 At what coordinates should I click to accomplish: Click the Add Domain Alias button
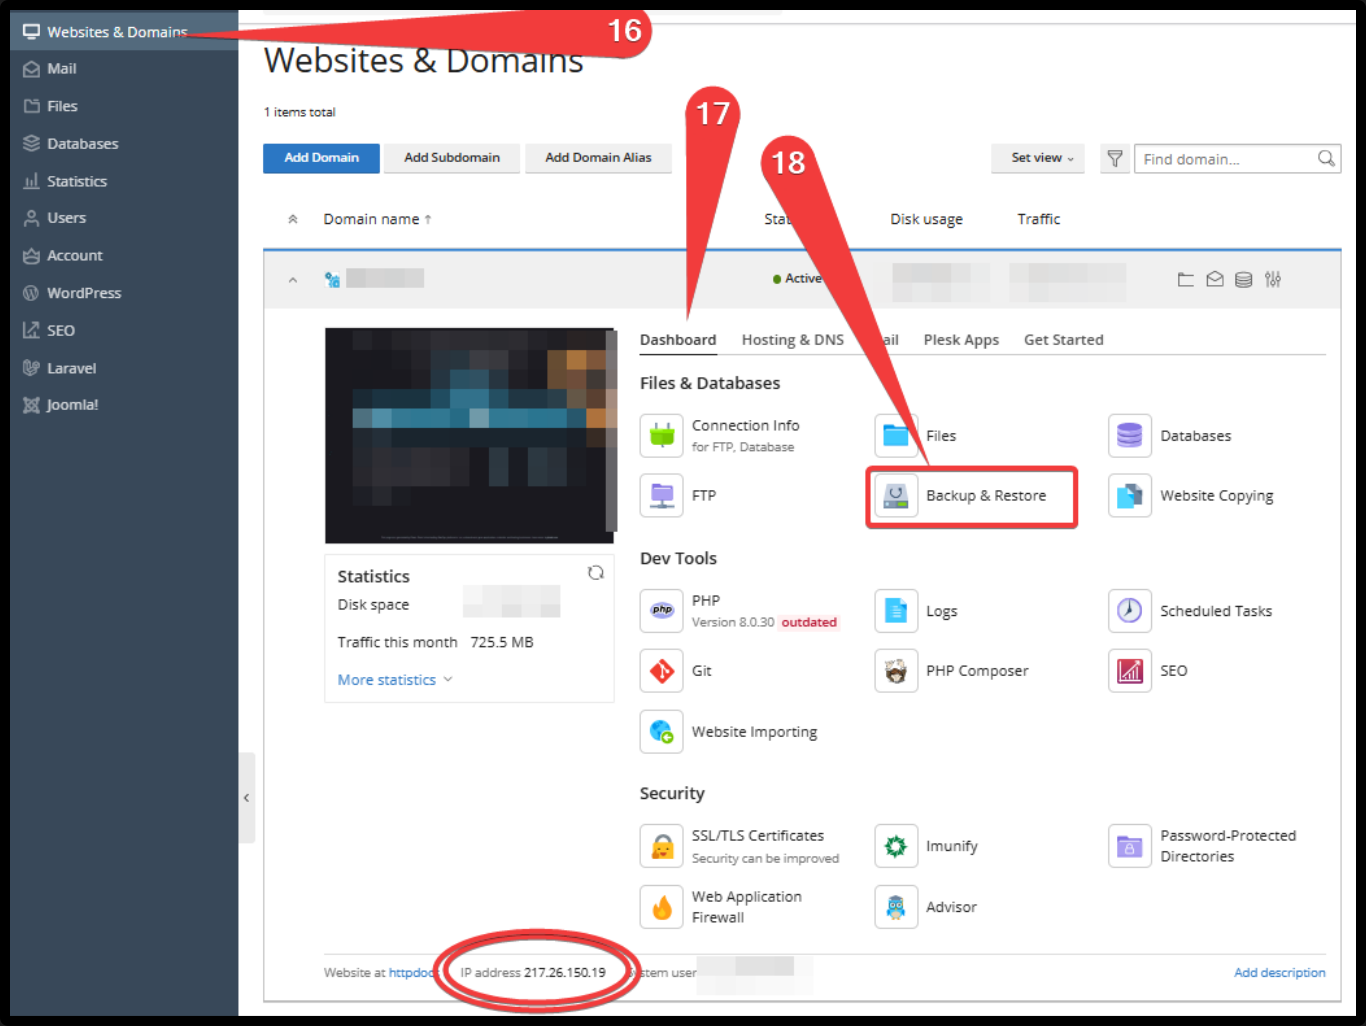[x=598, y=158]
